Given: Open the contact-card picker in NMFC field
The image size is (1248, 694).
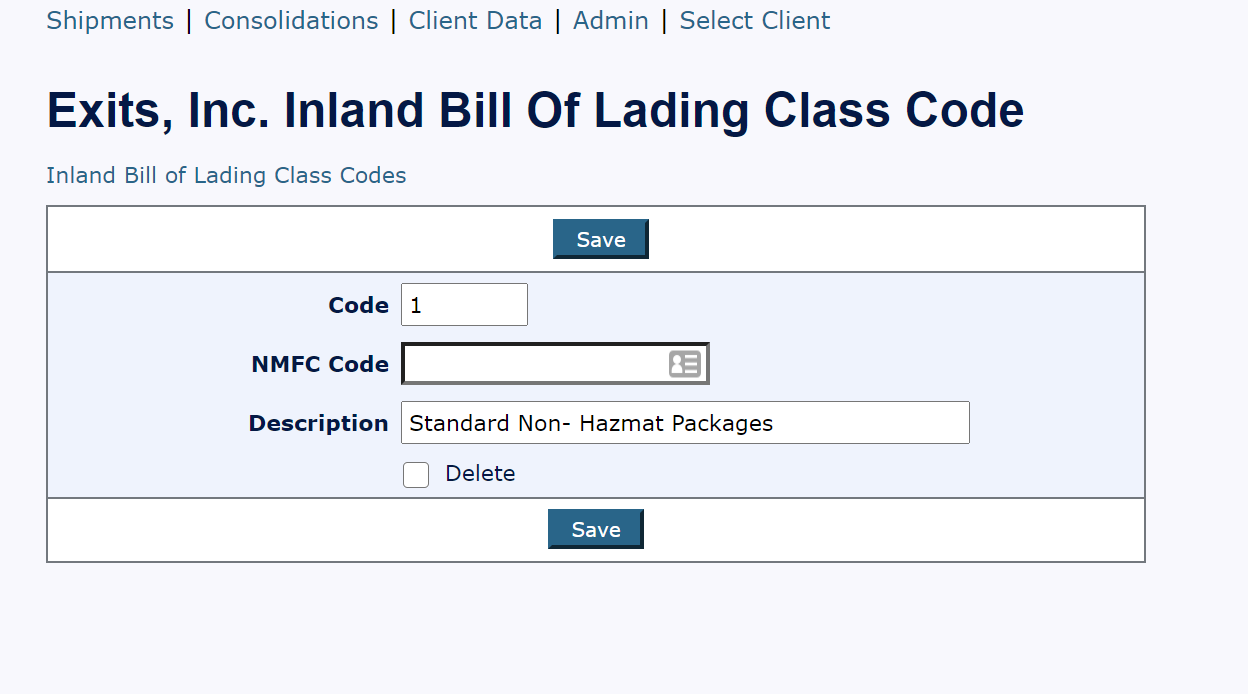Looking at the screenshot, I should (x=684, y=362).
